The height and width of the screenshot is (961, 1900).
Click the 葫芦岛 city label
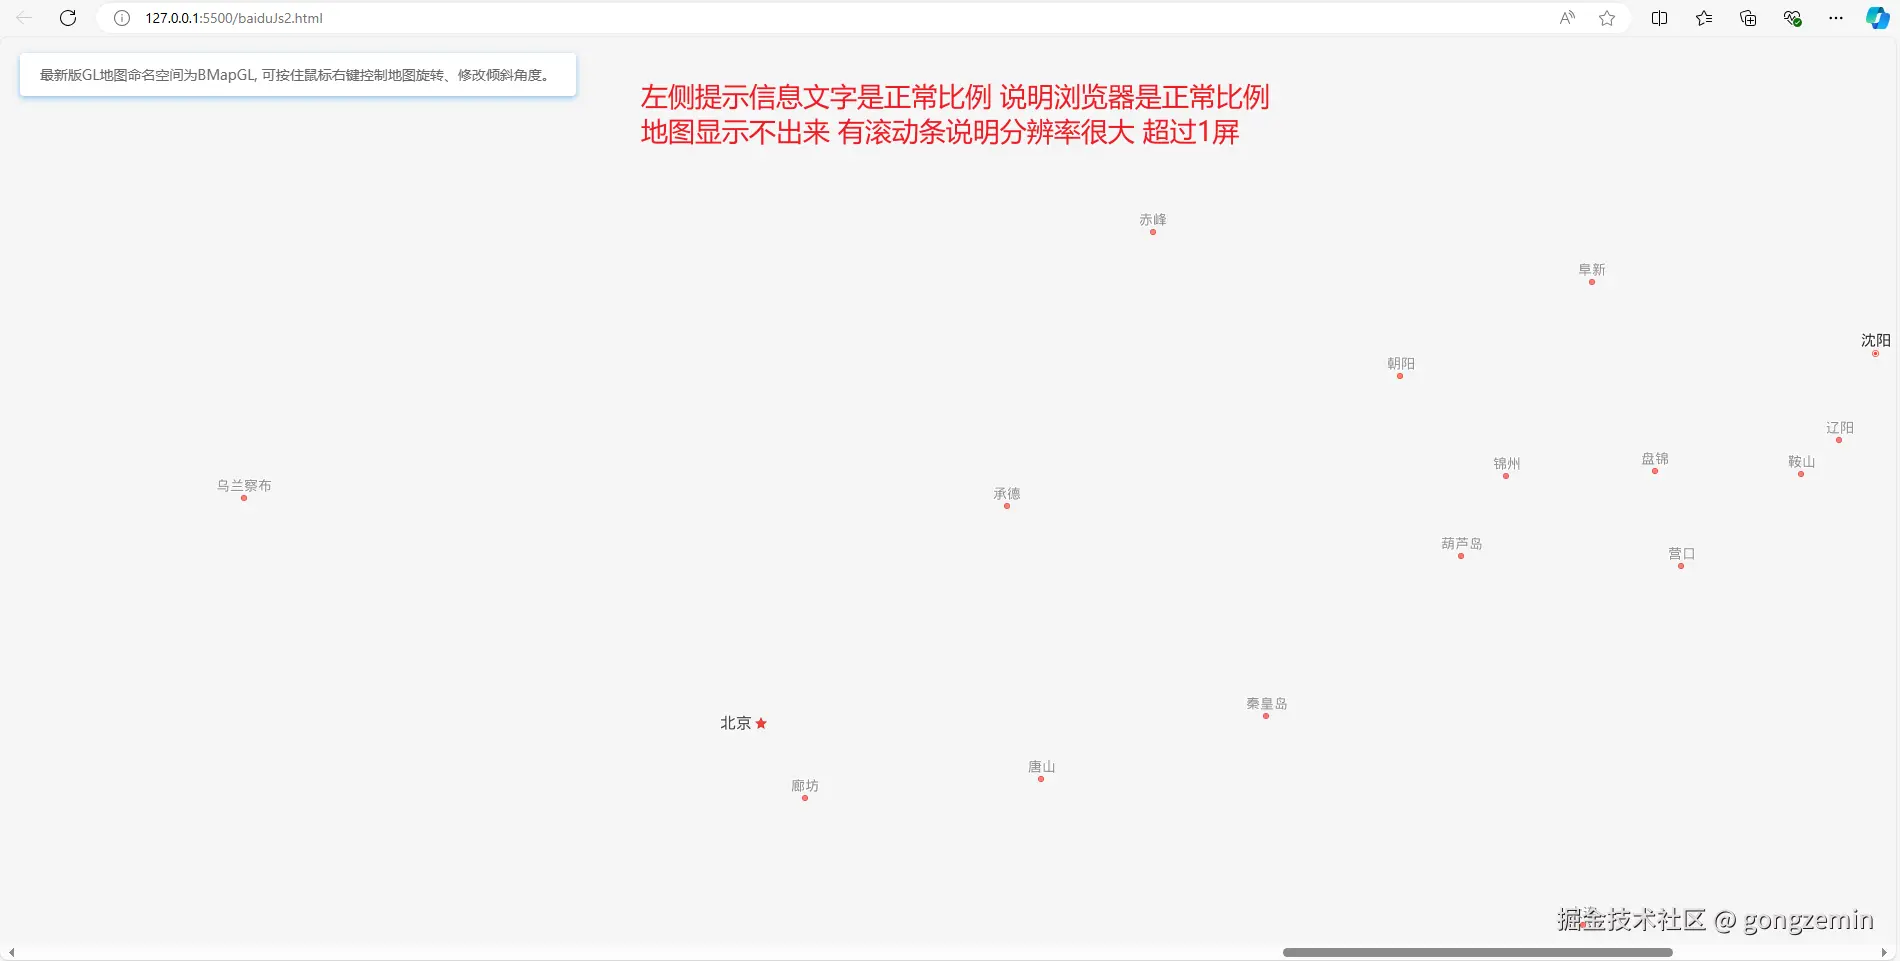click(1462, 544)
